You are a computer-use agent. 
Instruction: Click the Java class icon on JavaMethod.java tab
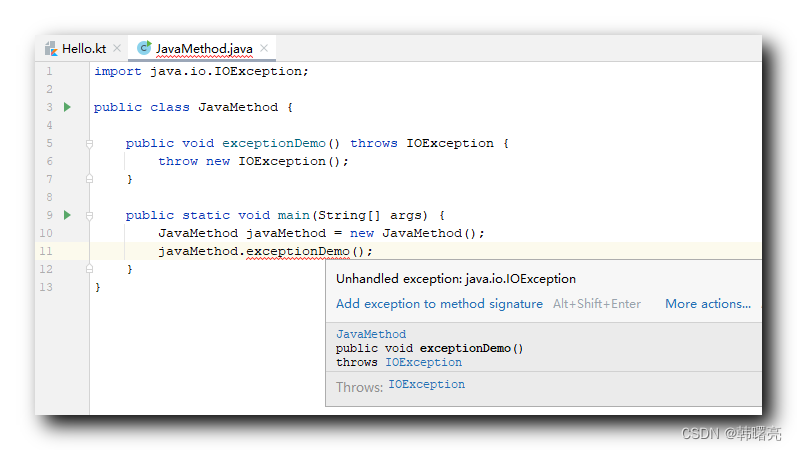point(144,48)
